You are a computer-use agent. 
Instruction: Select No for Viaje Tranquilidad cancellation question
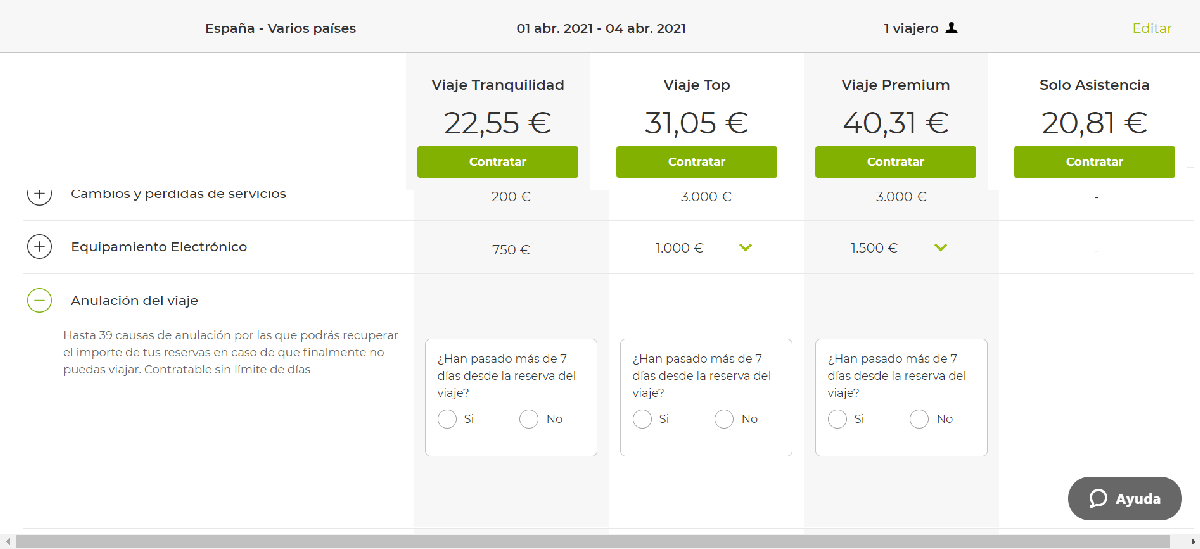[529, 419]
